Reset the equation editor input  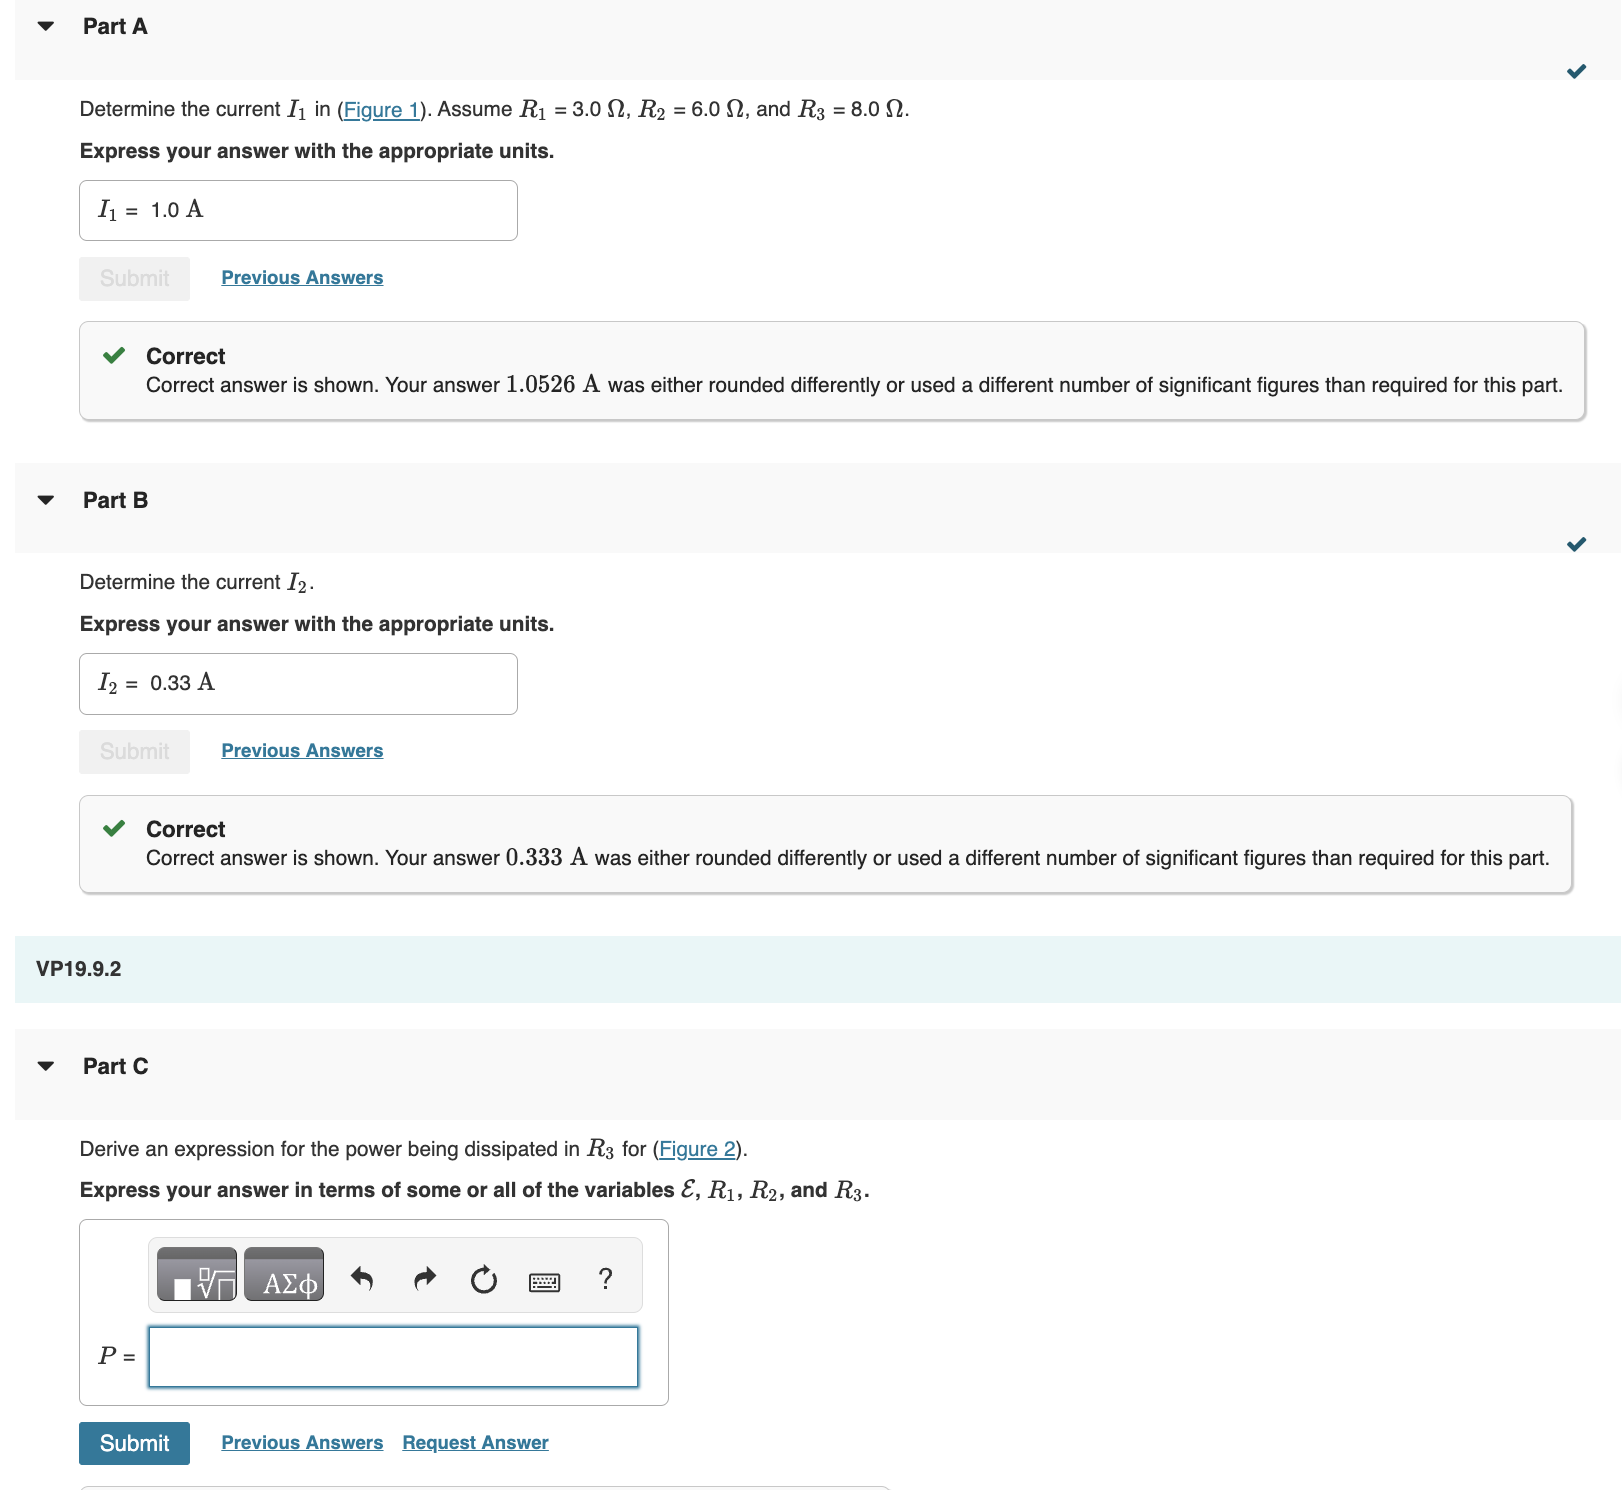[x=483, y=1278]
